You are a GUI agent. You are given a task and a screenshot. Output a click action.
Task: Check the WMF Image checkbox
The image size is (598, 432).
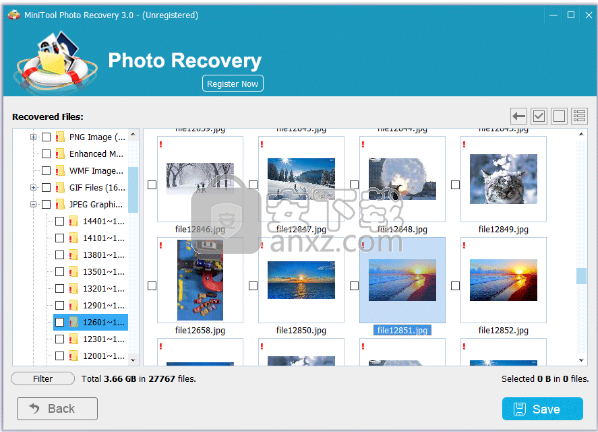[46, 170]
